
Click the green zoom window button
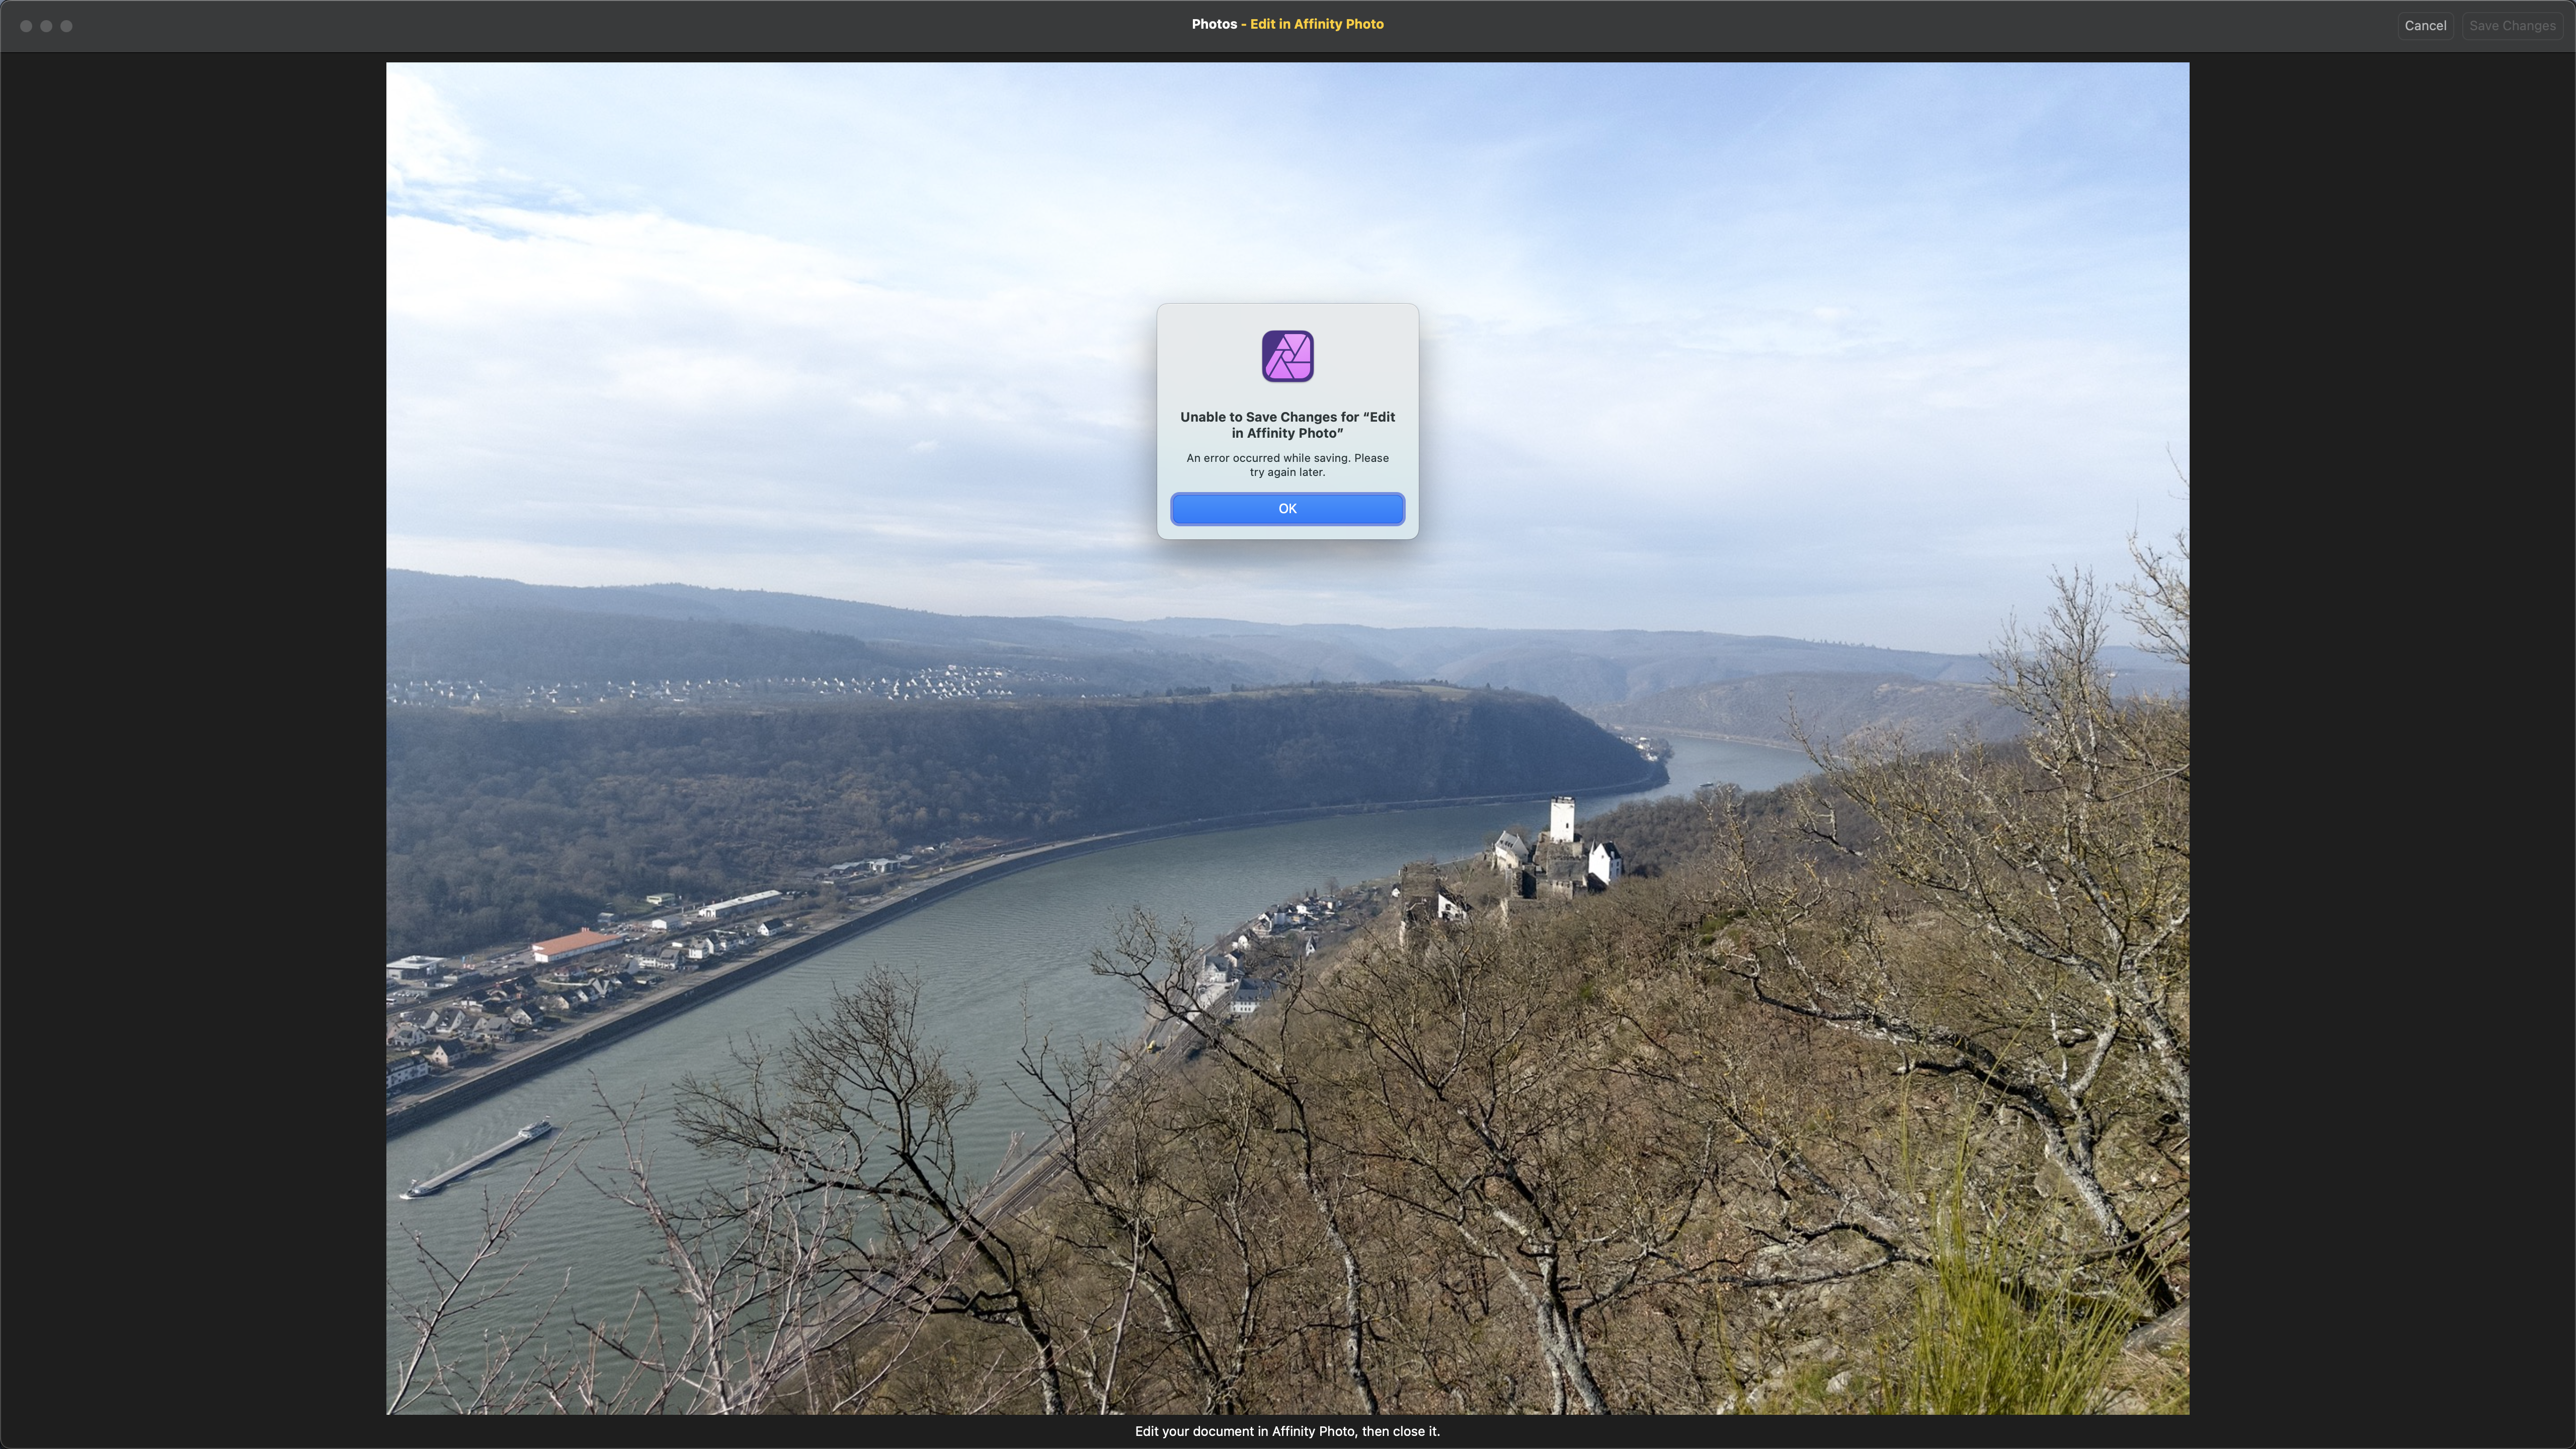point(66,26)
